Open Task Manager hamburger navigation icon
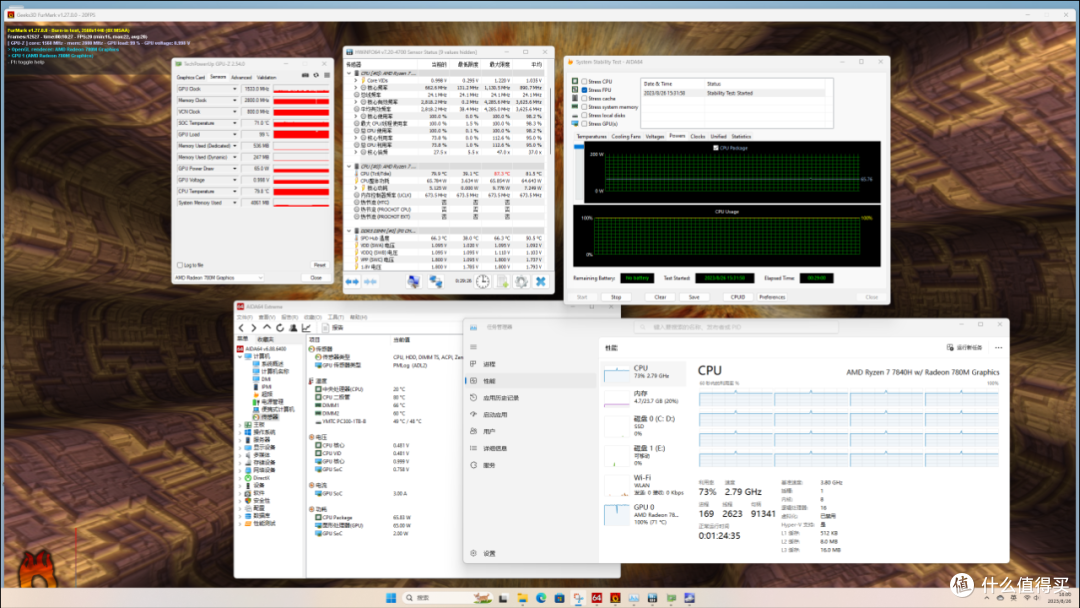Image resolution: width=1080 pixels, height=608 pixels. pyautogui.click(x=473, y=347)
